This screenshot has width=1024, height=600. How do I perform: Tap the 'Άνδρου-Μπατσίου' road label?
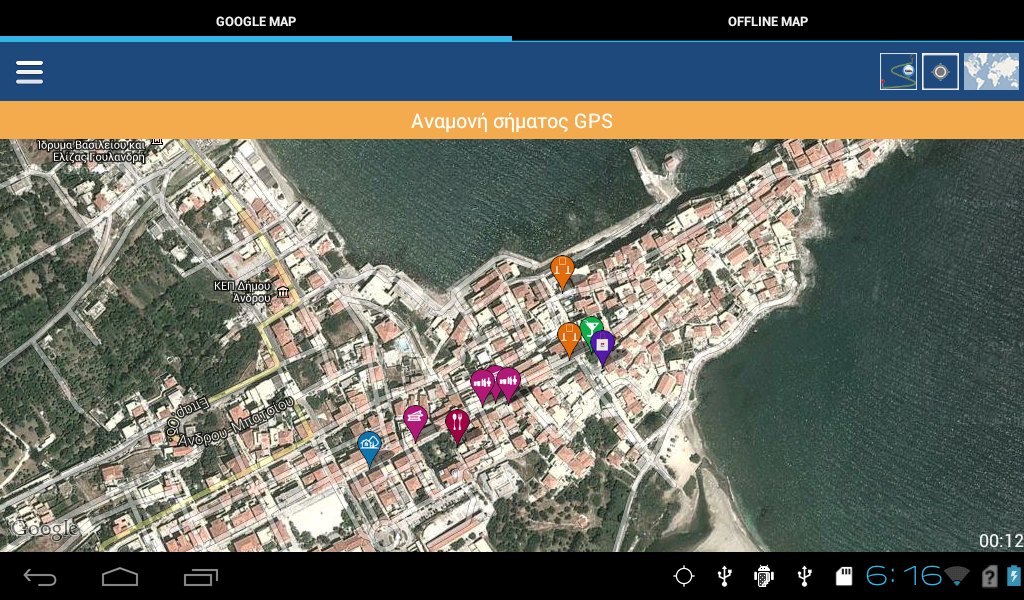click(236, 422)
